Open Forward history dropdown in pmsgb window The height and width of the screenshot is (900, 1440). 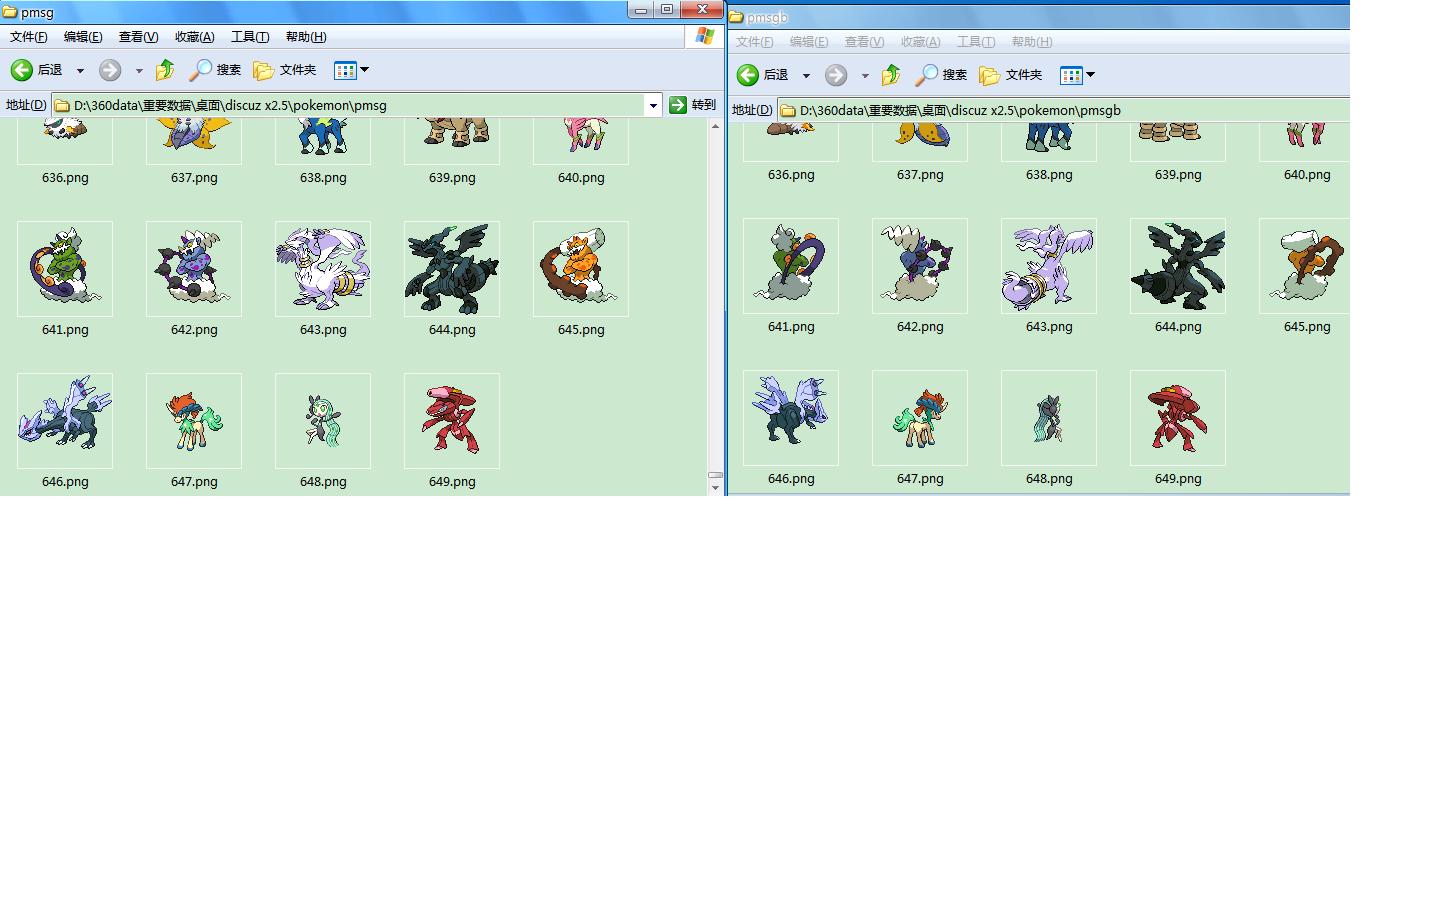pyautogui.click(x=865, y=76)
